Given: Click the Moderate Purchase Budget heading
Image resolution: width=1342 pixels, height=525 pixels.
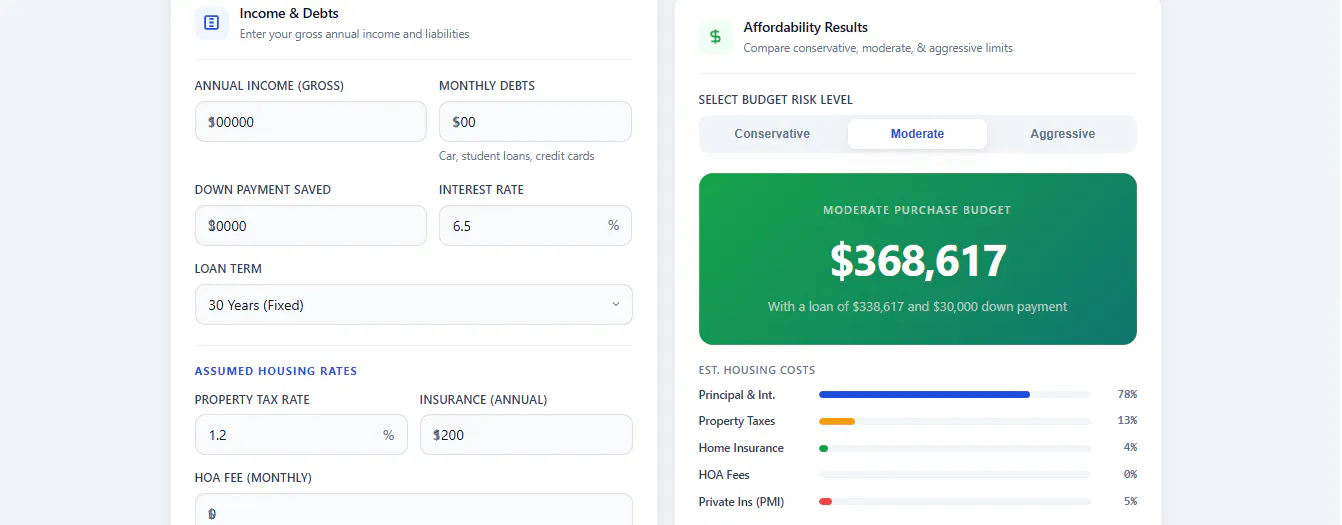Looking at the screenshot, I should point(917,211).
